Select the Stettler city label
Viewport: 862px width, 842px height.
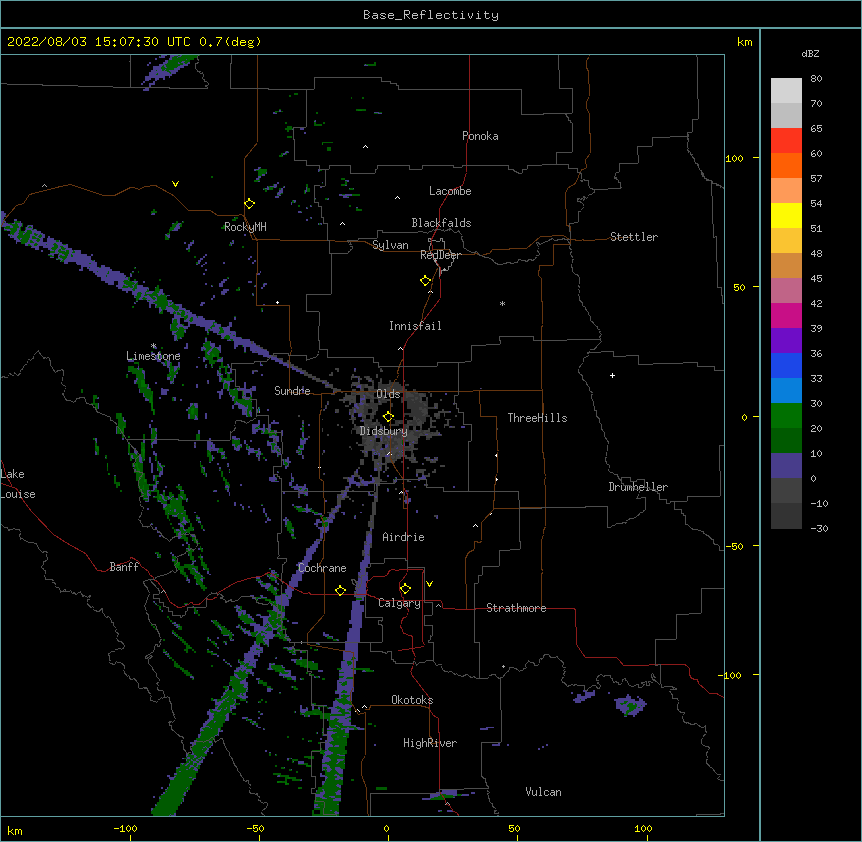633,237
